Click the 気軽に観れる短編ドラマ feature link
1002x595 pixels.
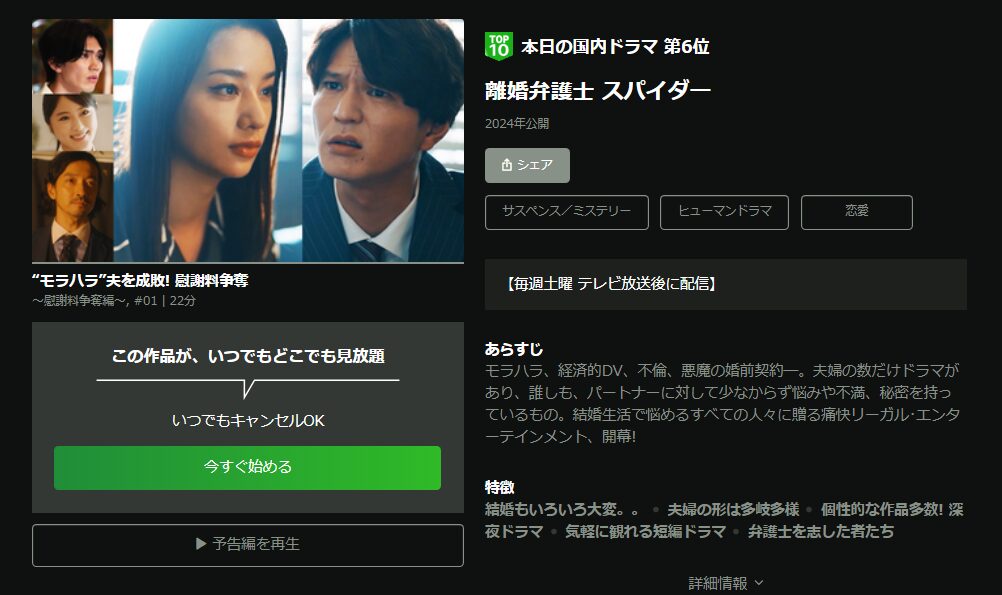(645, 531)
